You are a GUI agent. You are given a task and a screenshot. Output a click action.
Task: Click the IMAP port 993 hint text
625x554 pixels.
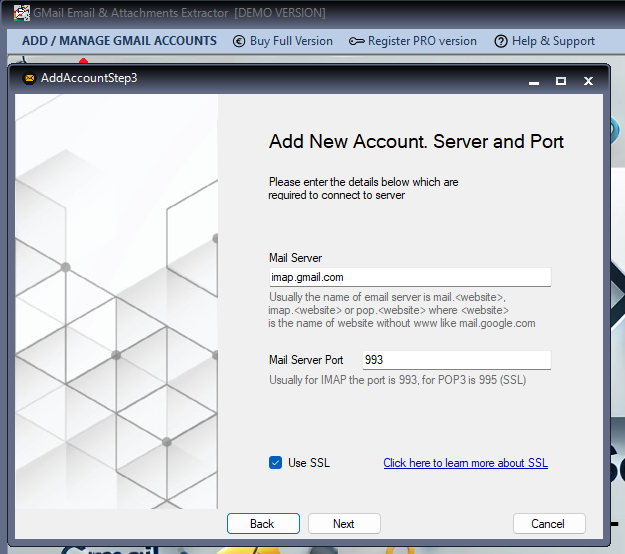[x=397, y=380]
